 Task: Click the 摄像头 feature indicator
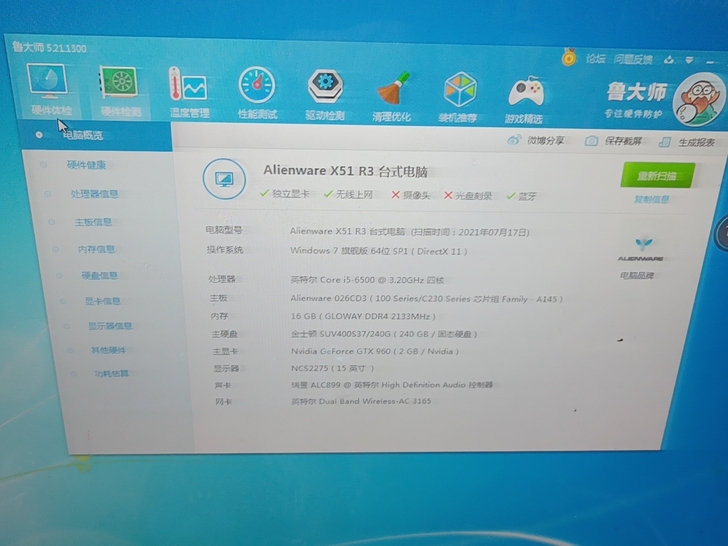point(410,195)
